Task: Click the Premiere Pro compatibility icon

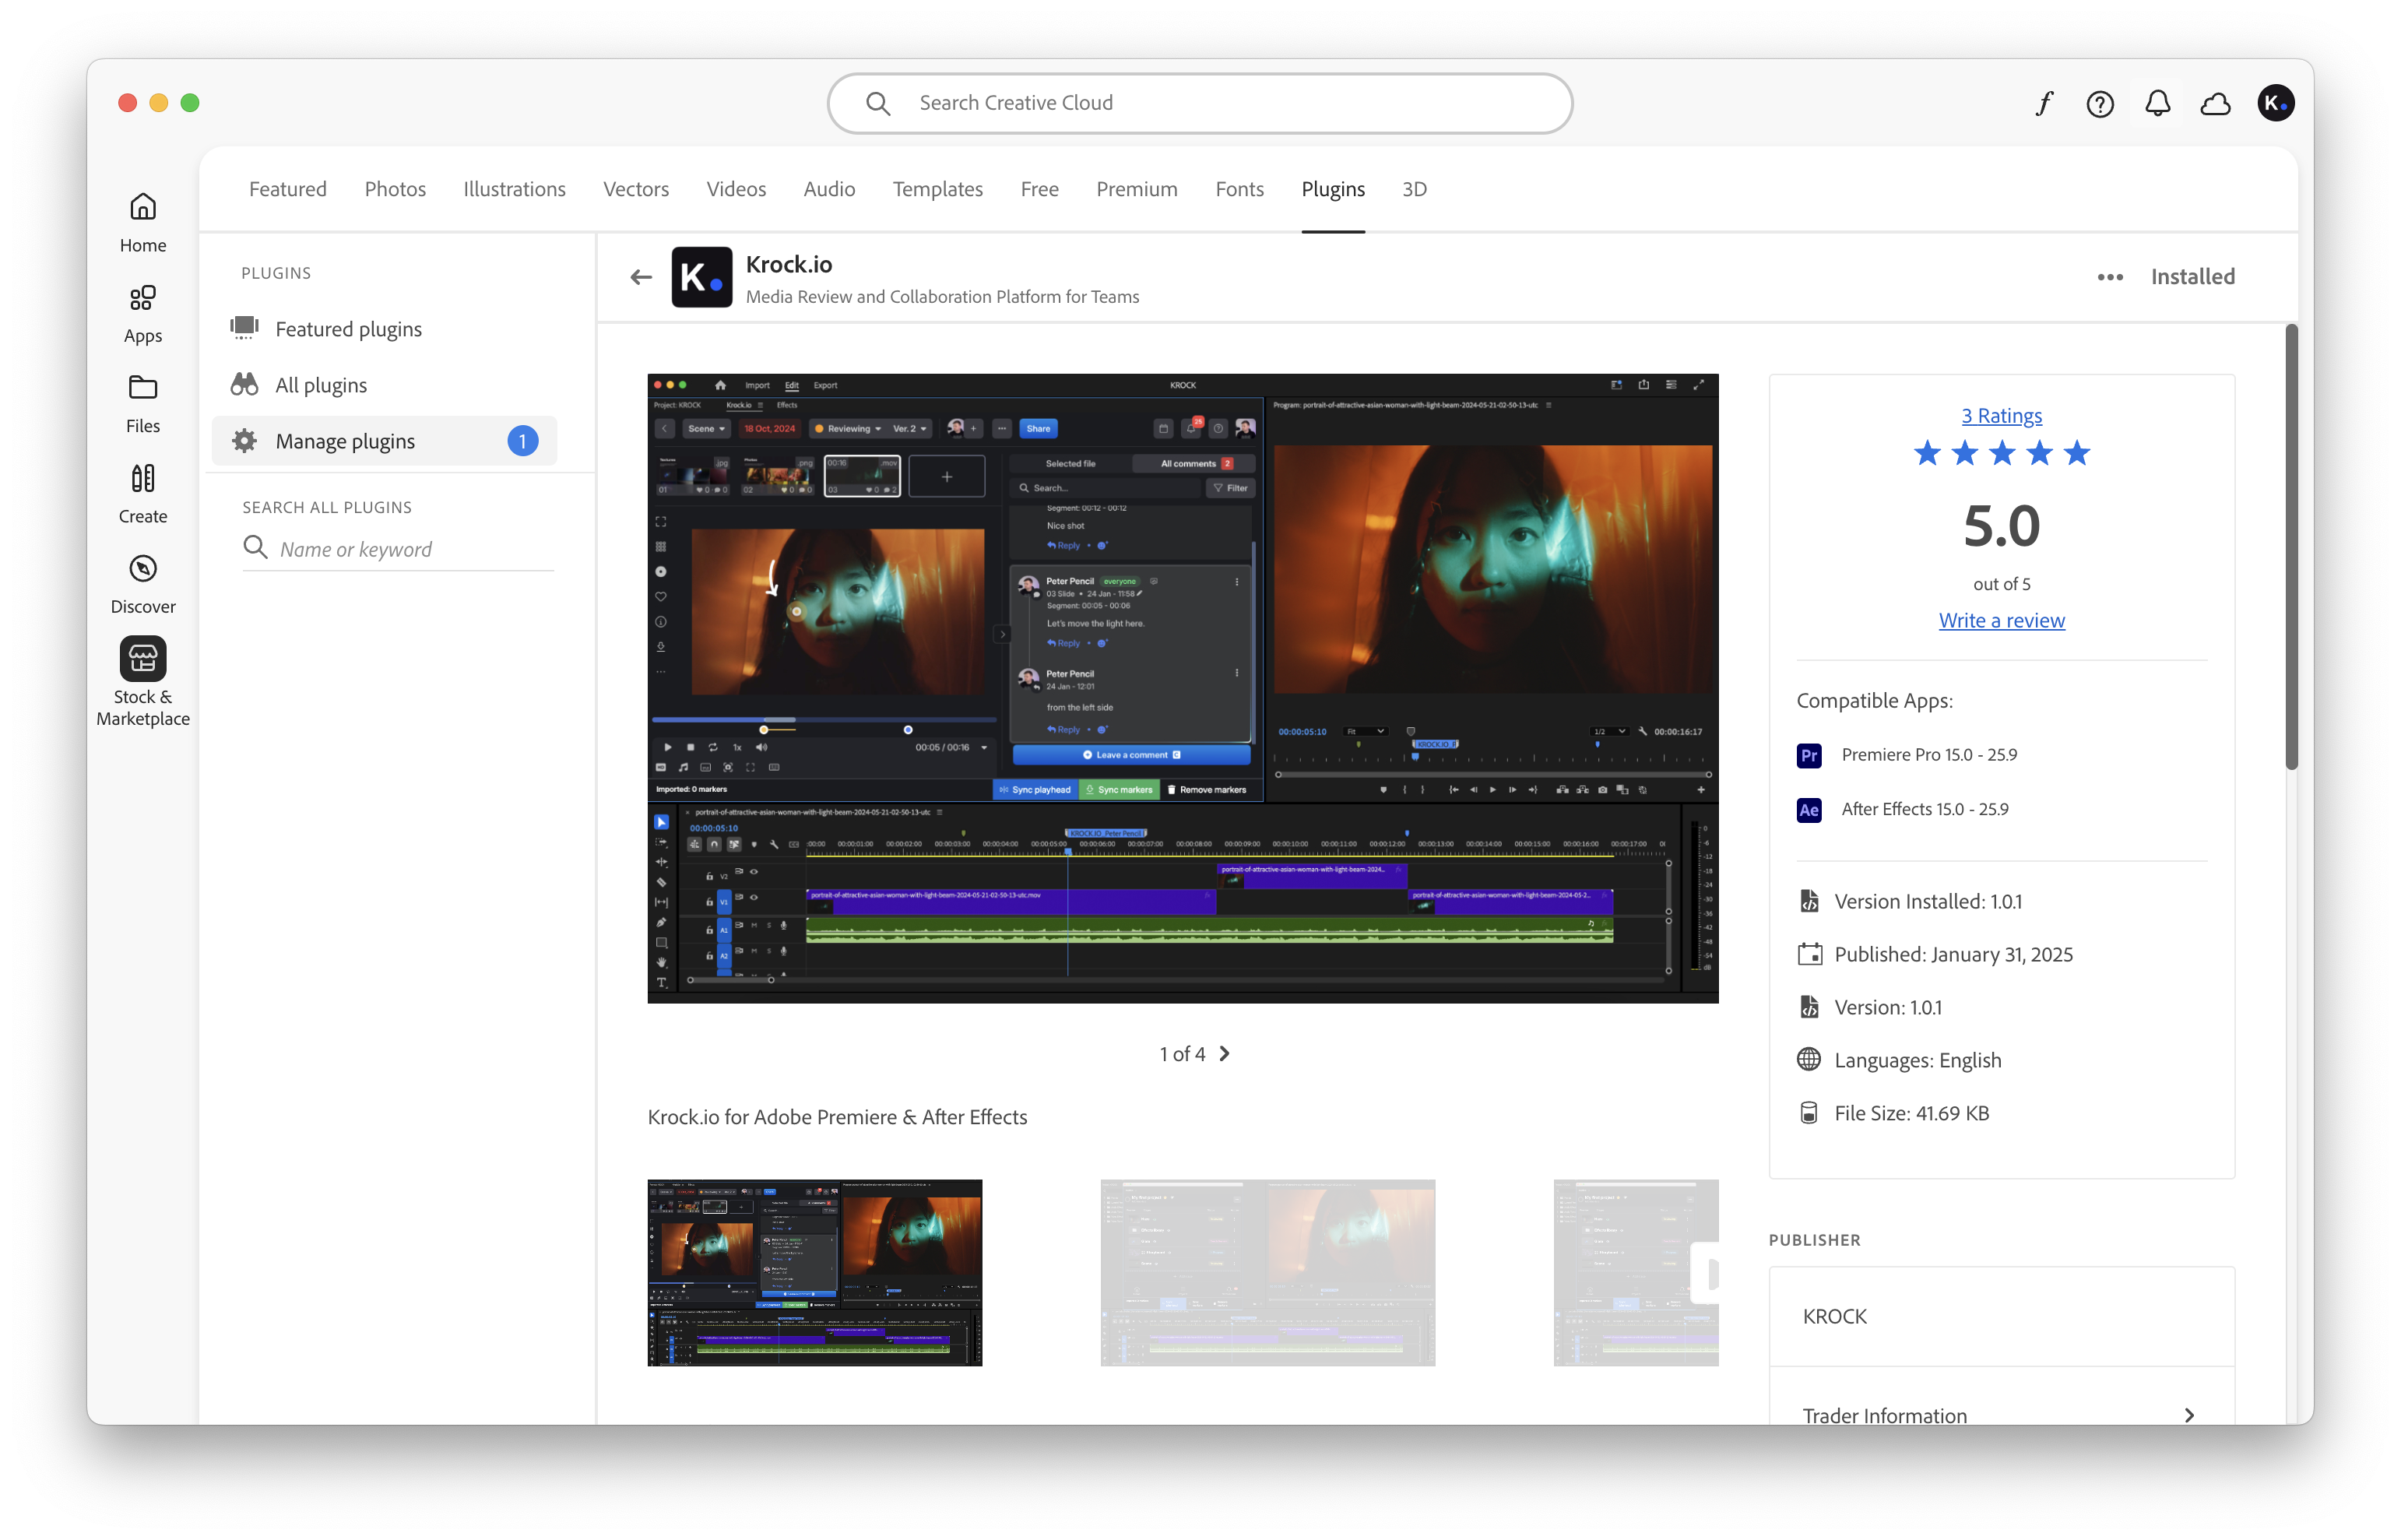Action: tap(1808, 756)
